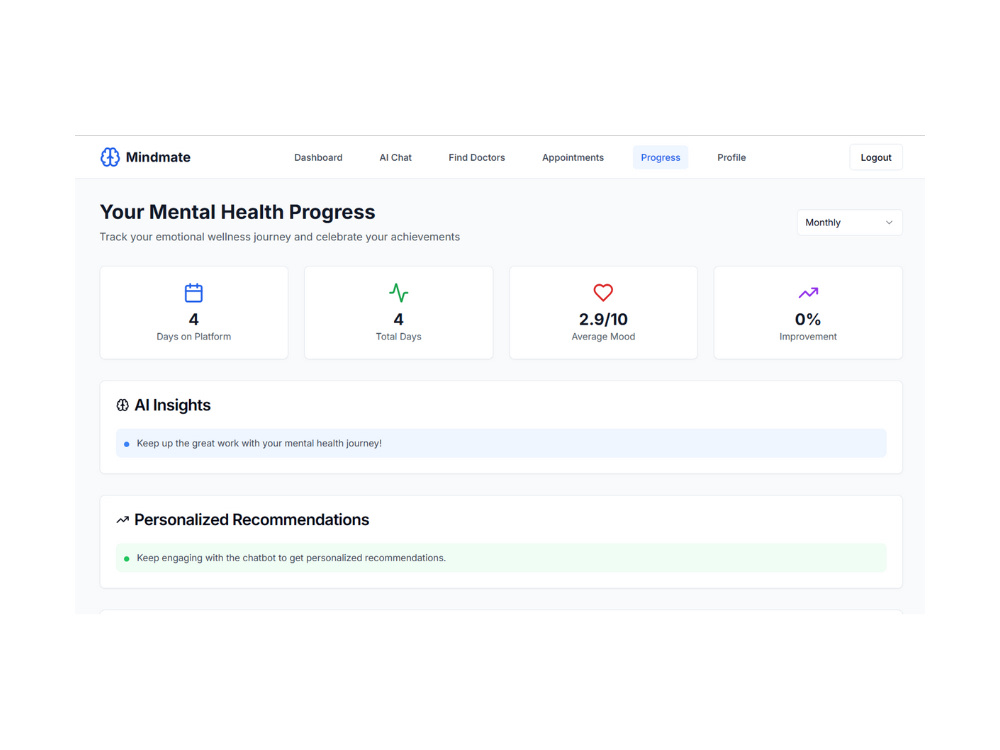Click the '2.9/10' mood value
This screenshot has height=750, width=1000.
pos(603,319)
